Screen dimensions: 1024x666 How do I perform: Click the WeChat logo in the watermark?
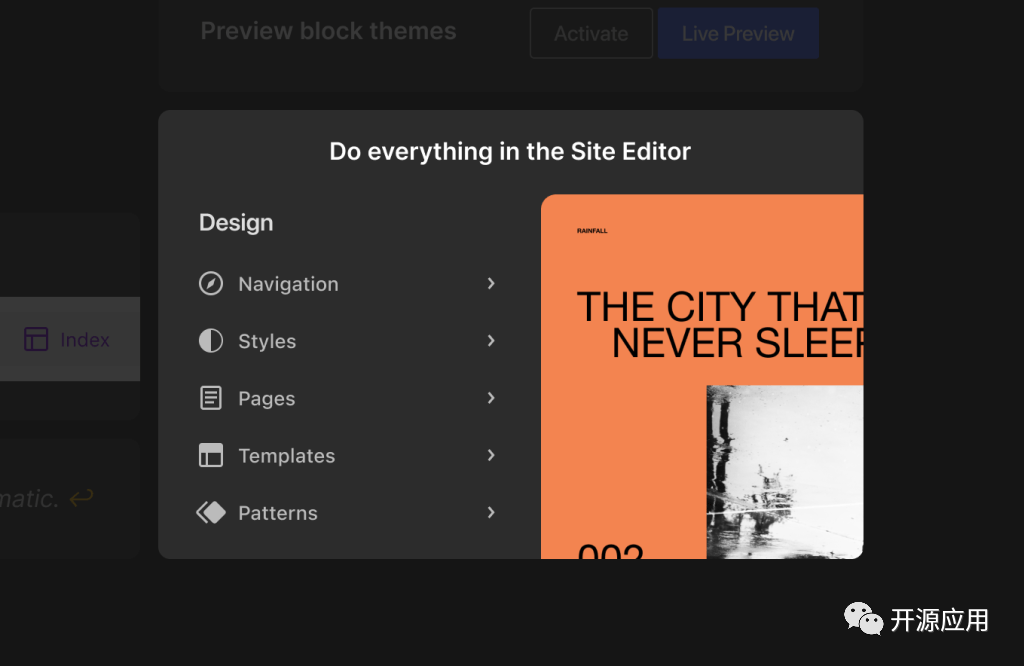(863, 619)
